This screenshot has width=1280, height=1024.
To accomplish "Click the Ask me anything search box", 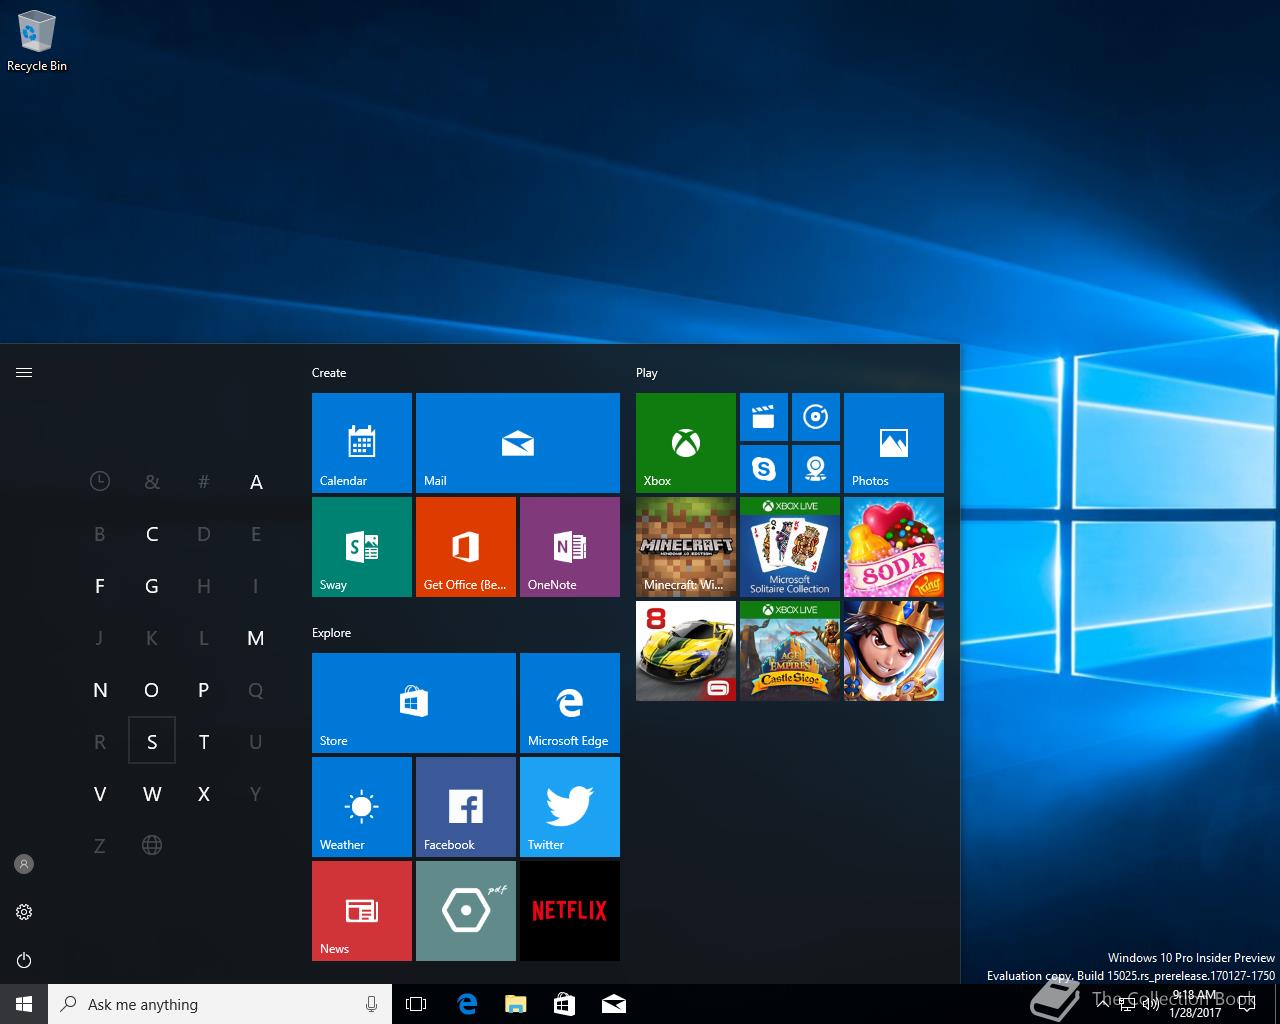I will (220, 1004).
